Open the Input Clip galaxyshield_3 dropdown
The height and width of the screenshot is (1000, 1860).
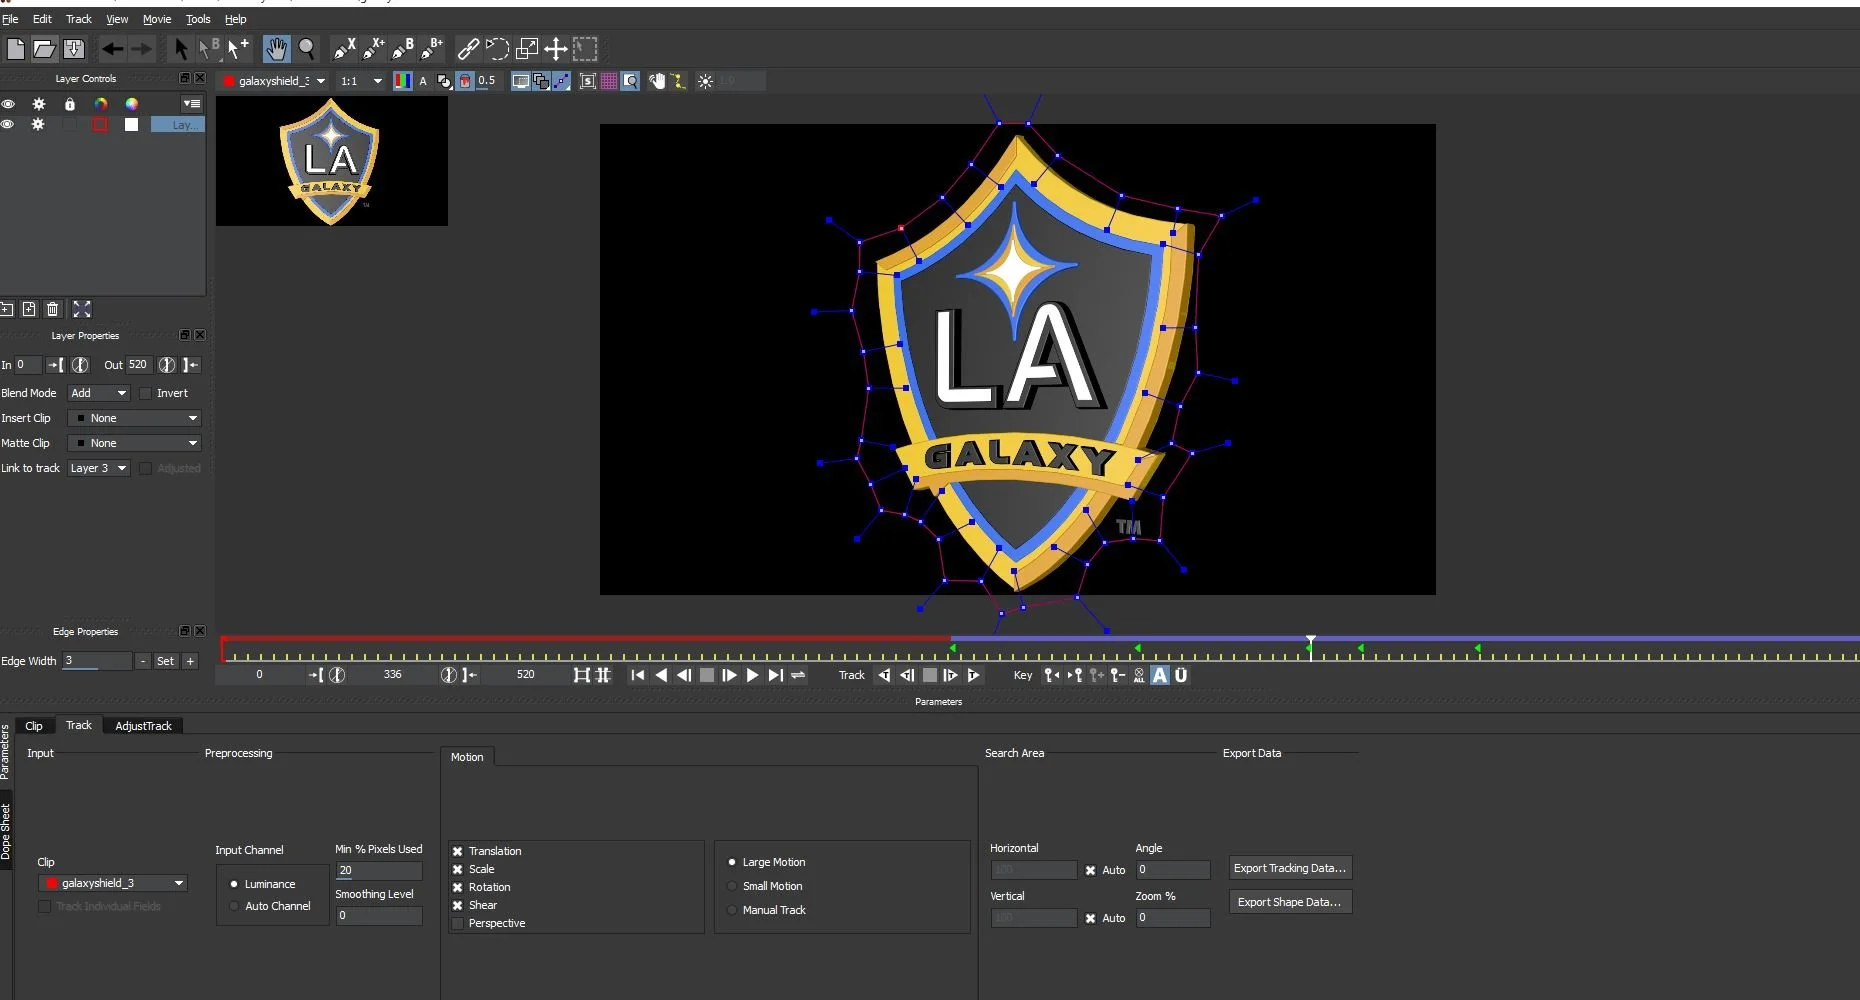coord(113,883)
